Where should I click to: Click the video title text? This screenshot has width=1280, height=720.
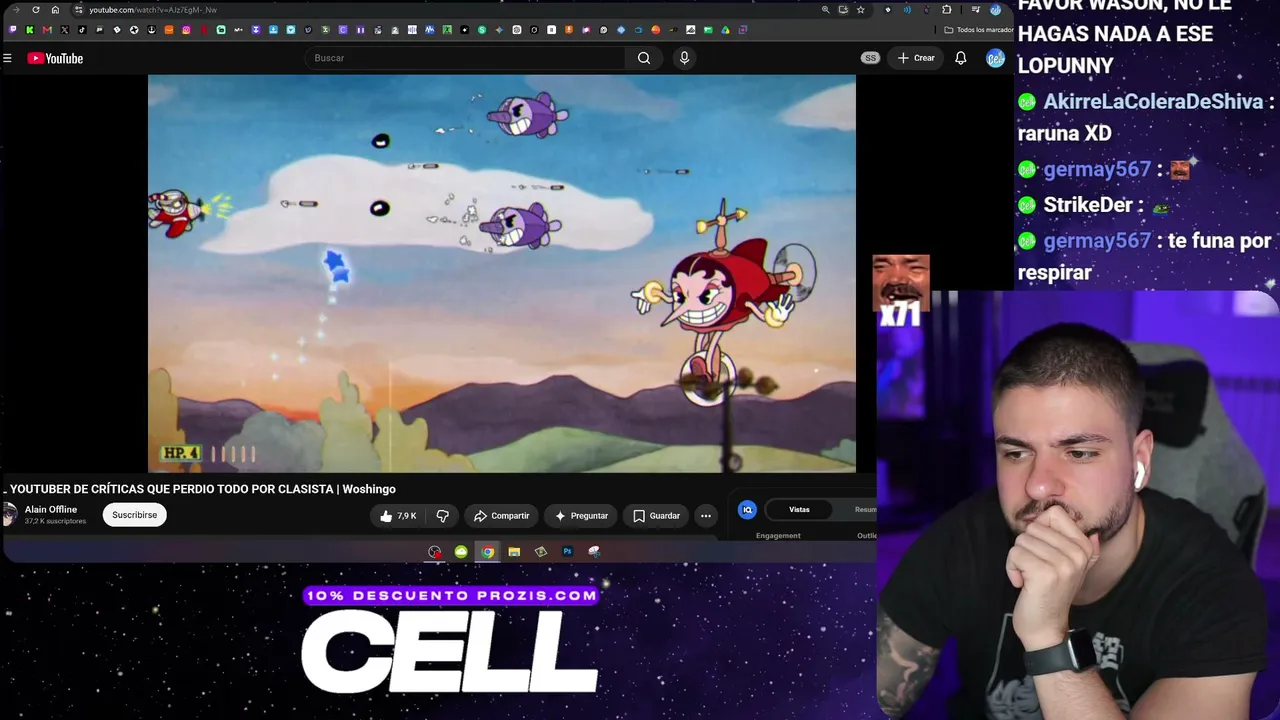coord(203,489)
